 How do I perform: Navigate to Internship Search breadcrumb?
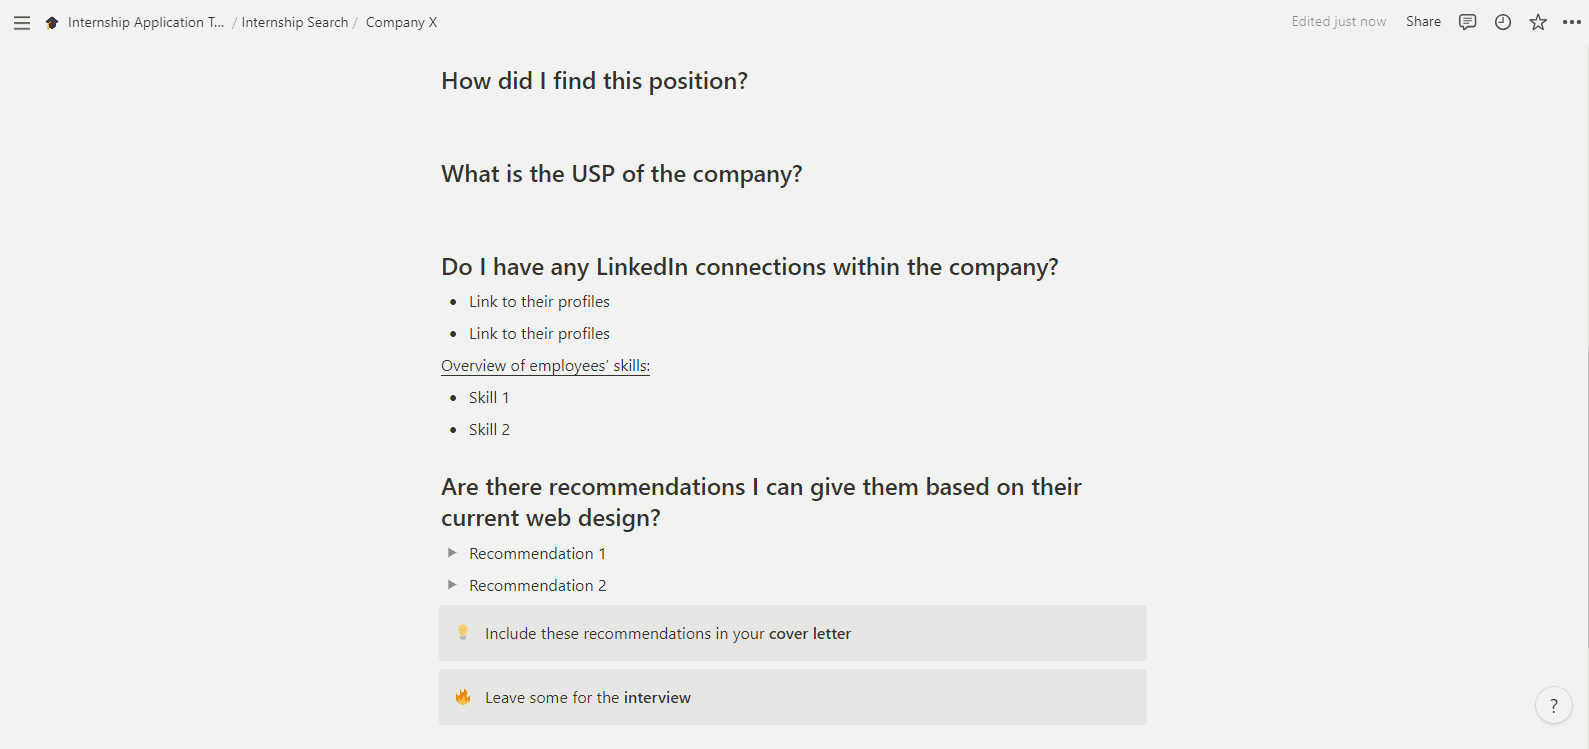[x=294, y=22]
